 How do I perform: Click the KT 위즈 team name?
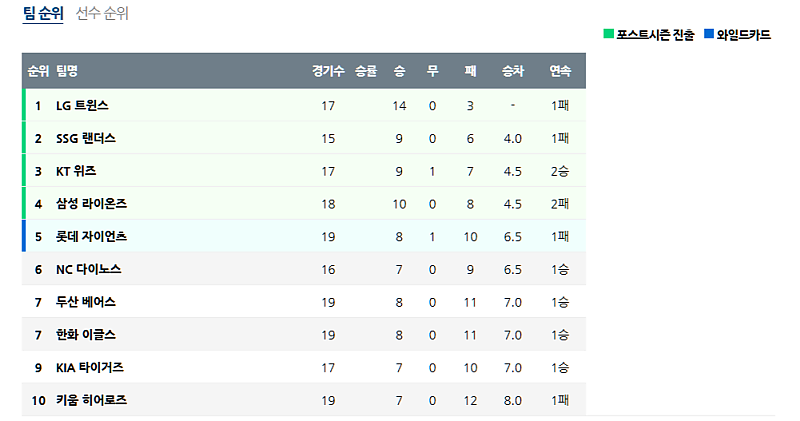[x=76, y=171]
